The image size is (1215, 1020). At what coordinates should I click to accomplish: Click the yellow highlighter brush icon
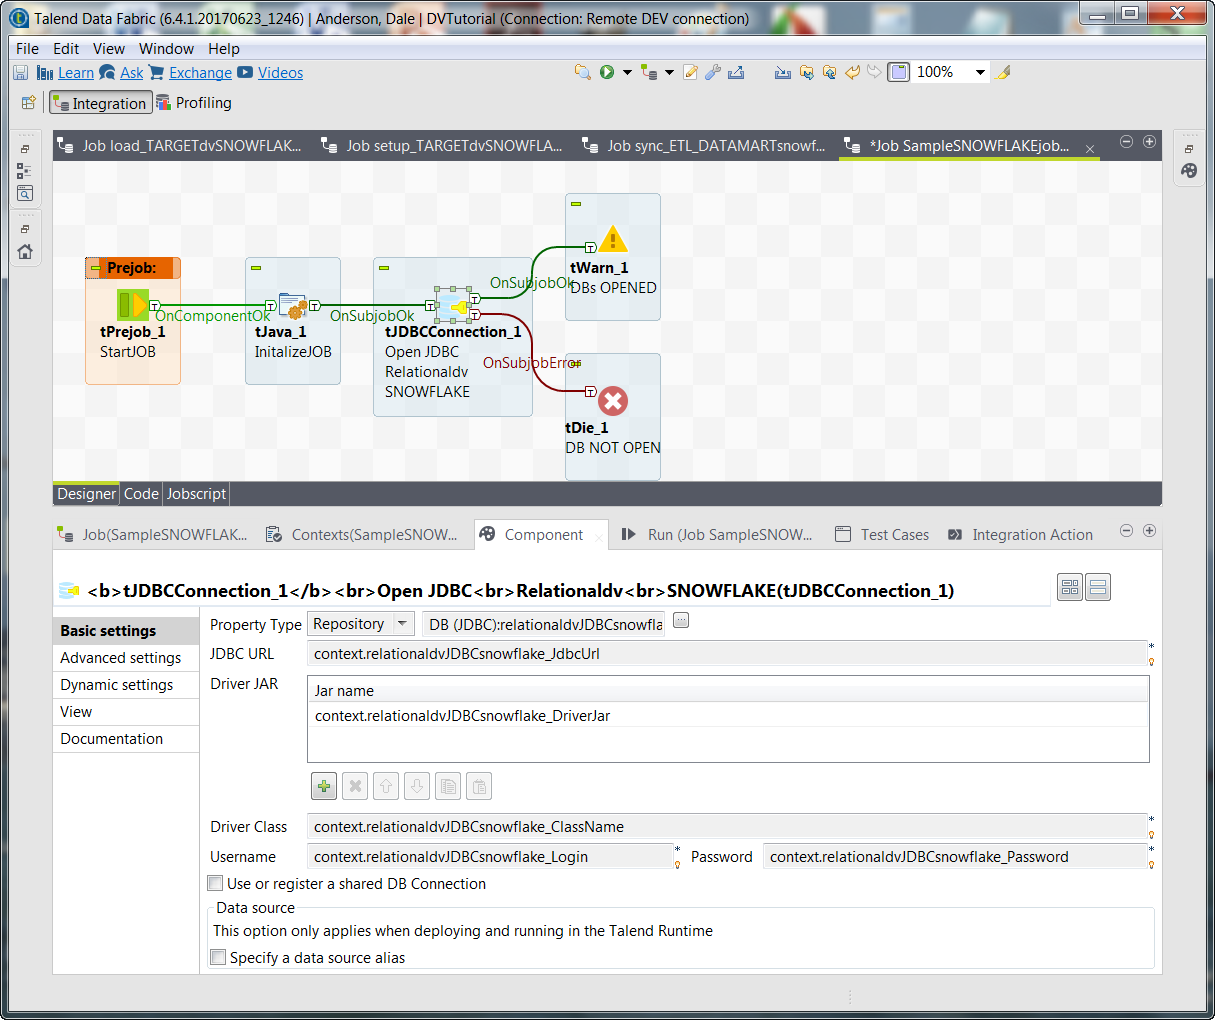pyautogui.click(x=1003, y=72)
